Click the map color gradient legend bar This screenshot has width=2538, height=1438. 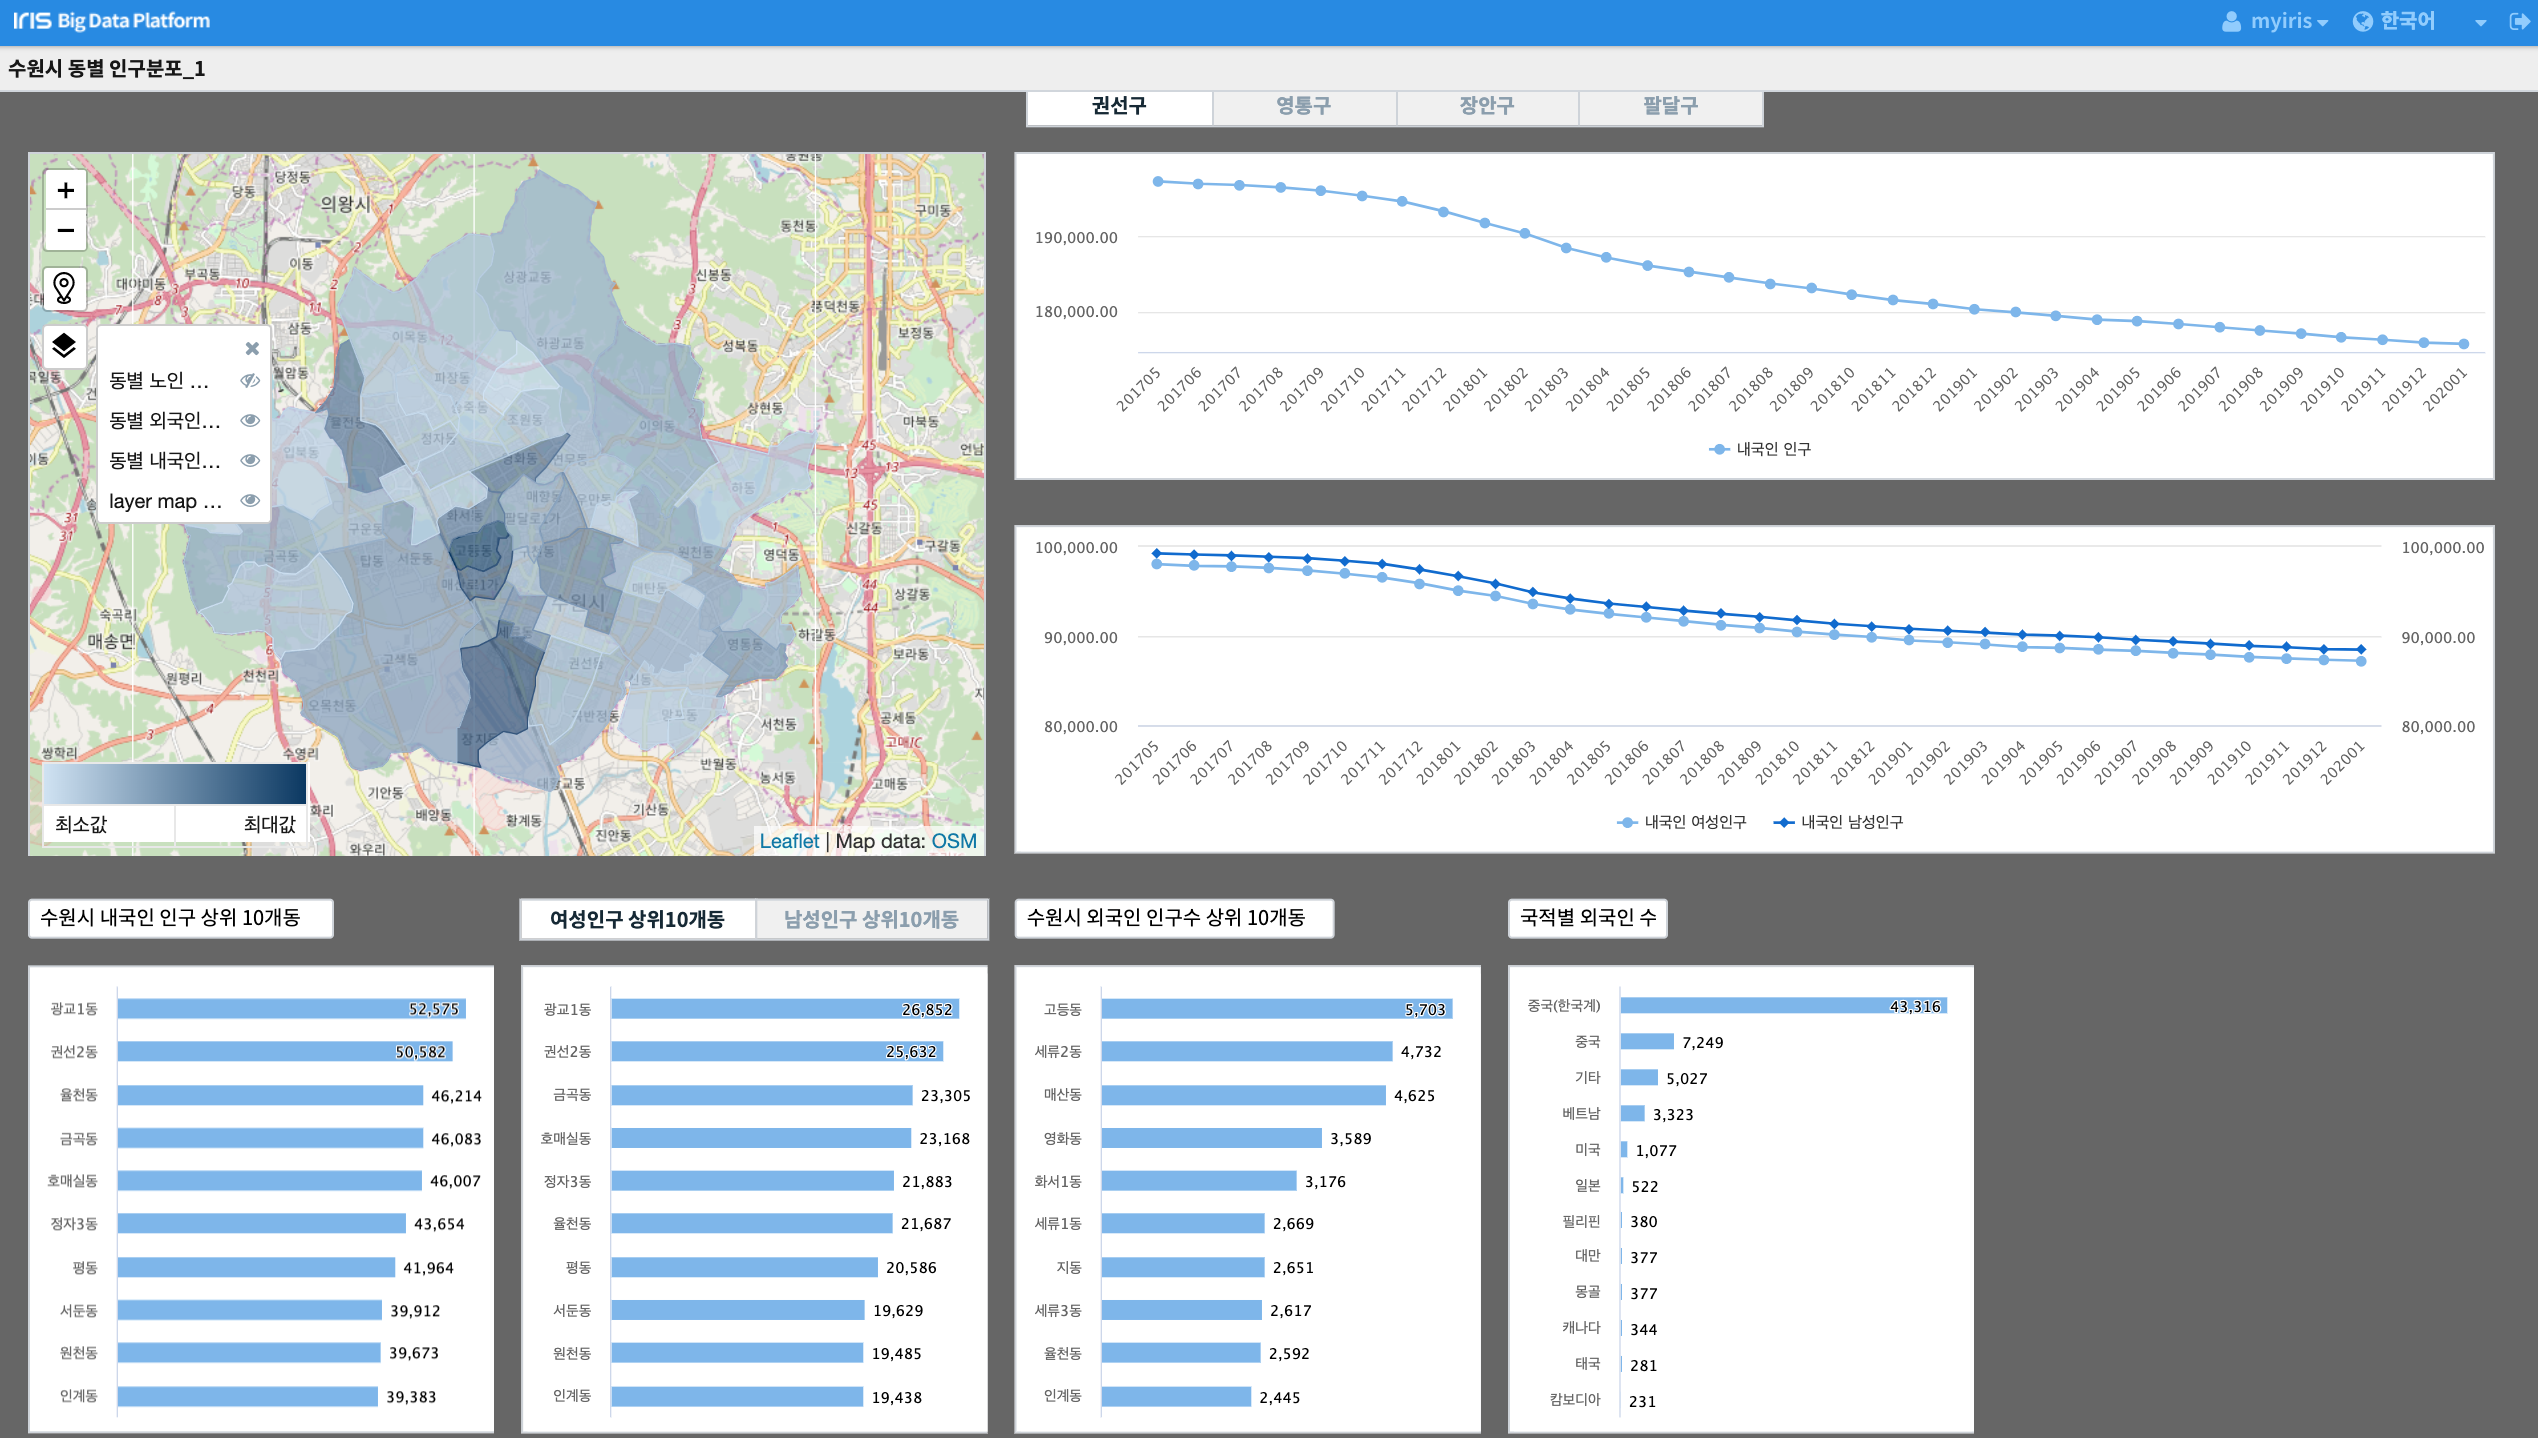click(174, 783)
